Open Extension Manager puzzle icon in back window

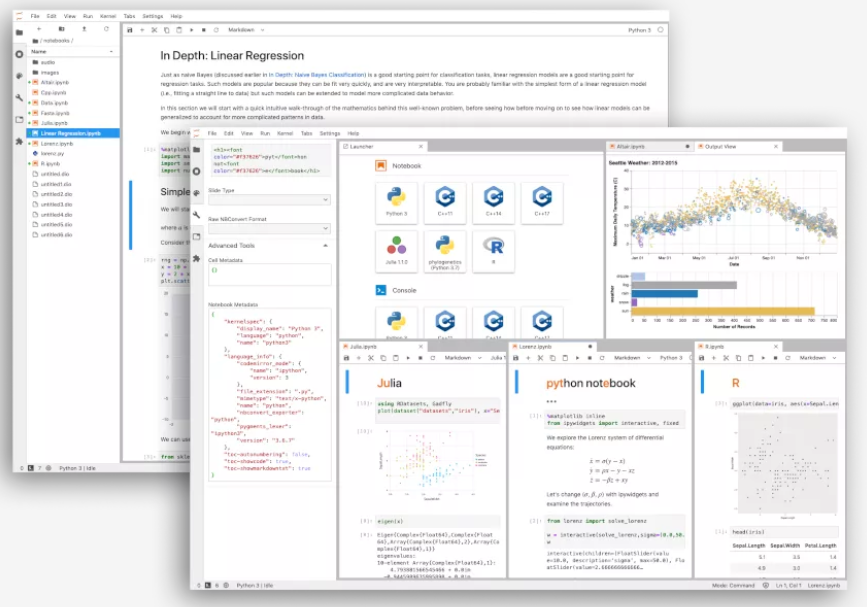click(x=19, y=142)
